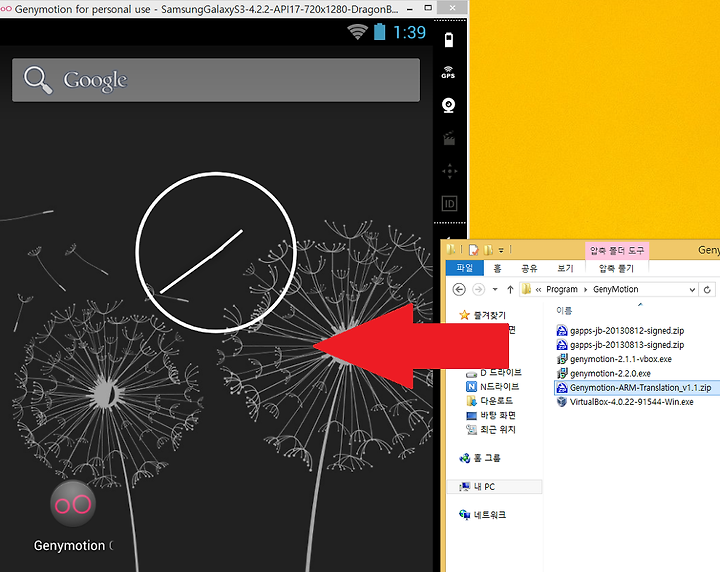This screenshot has width=720, height=572.
Task: Select VirtualBox-4.0.22-91544-Win.exe file
Action: (631, 402)
